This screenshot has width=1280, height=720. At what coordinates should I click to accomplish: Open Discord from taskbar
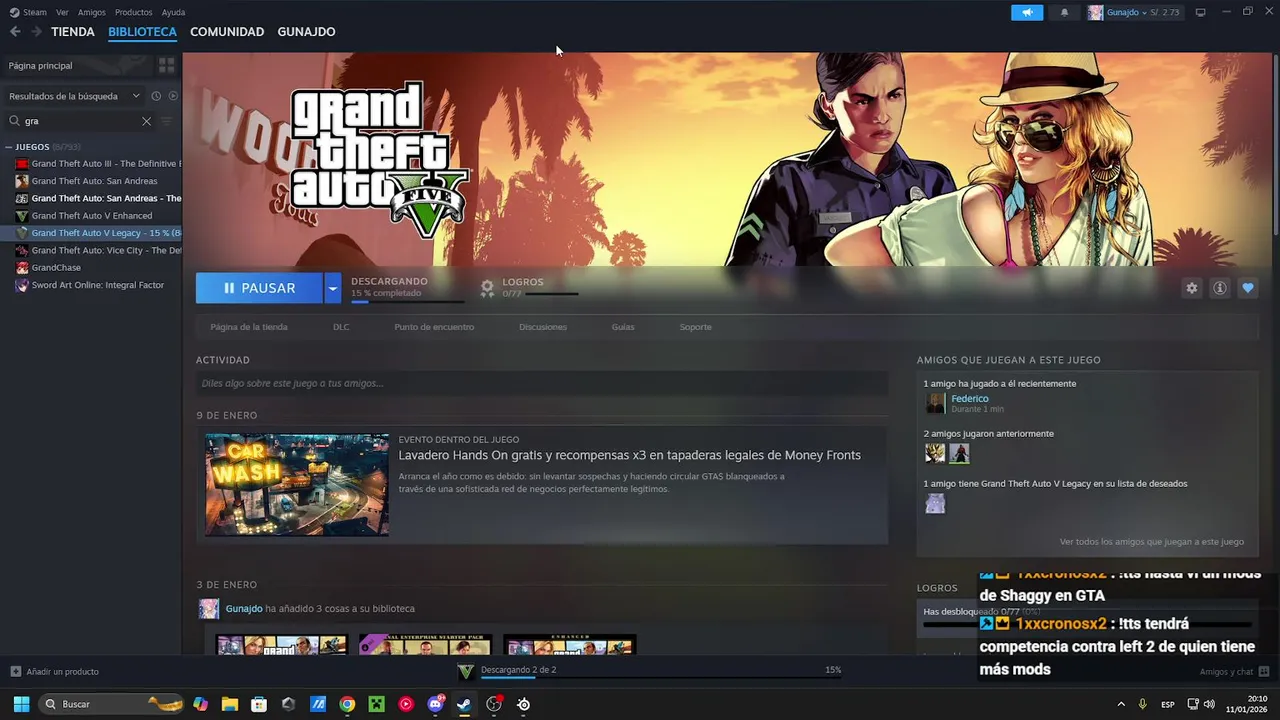tap(436, 704)
